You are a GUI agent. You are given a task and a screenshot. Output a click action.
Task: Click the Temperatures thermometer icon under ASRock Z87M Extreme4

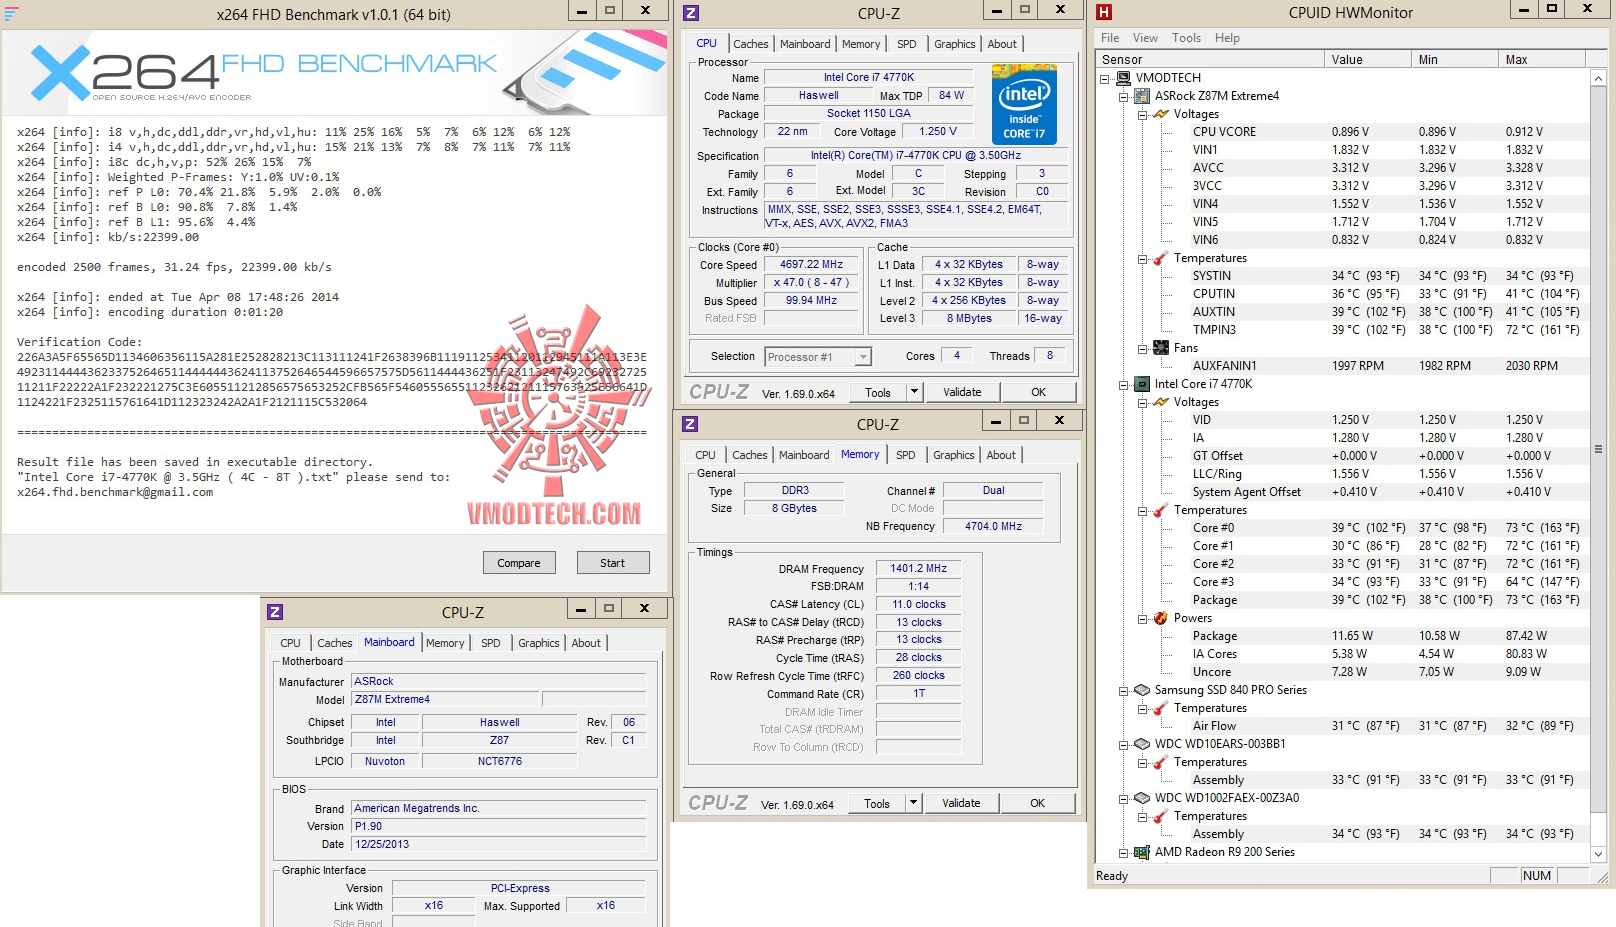[x=1161, y=258]
